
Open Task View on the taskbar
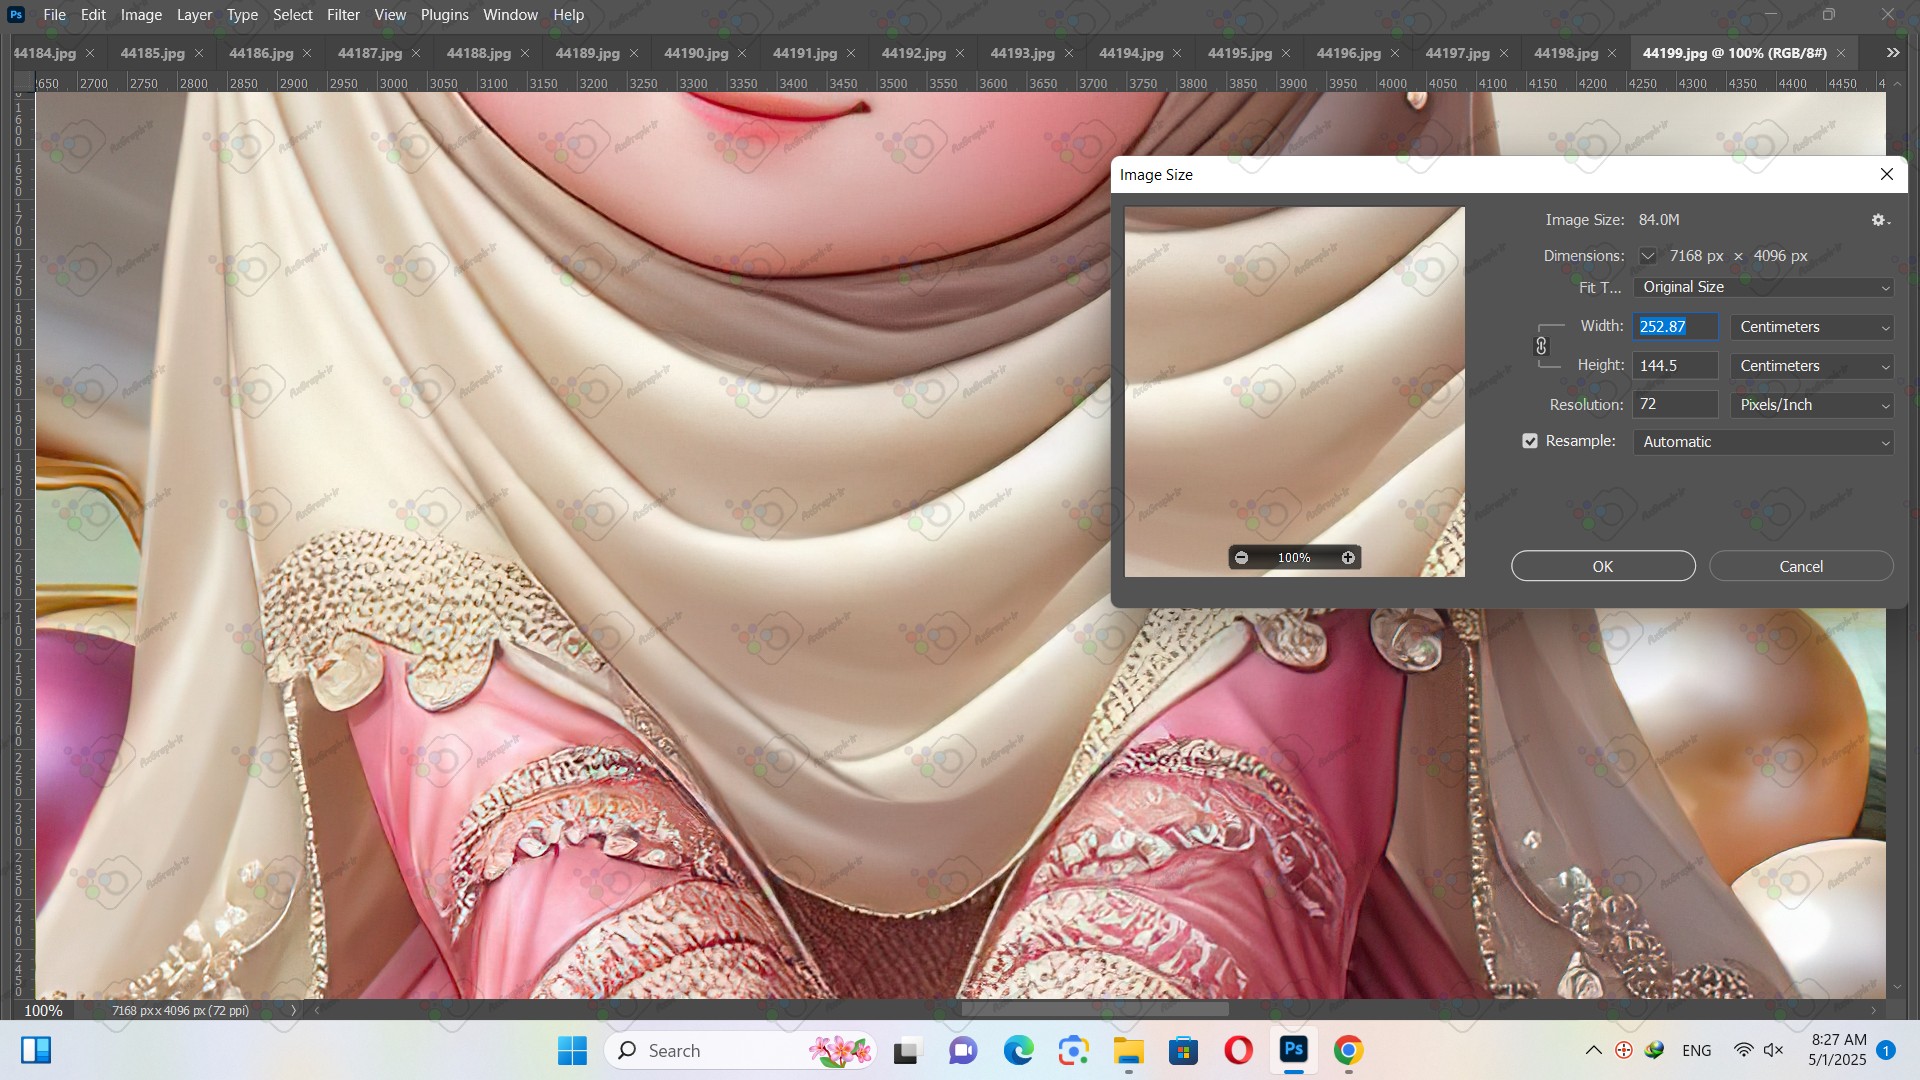tap(906, 1051)
